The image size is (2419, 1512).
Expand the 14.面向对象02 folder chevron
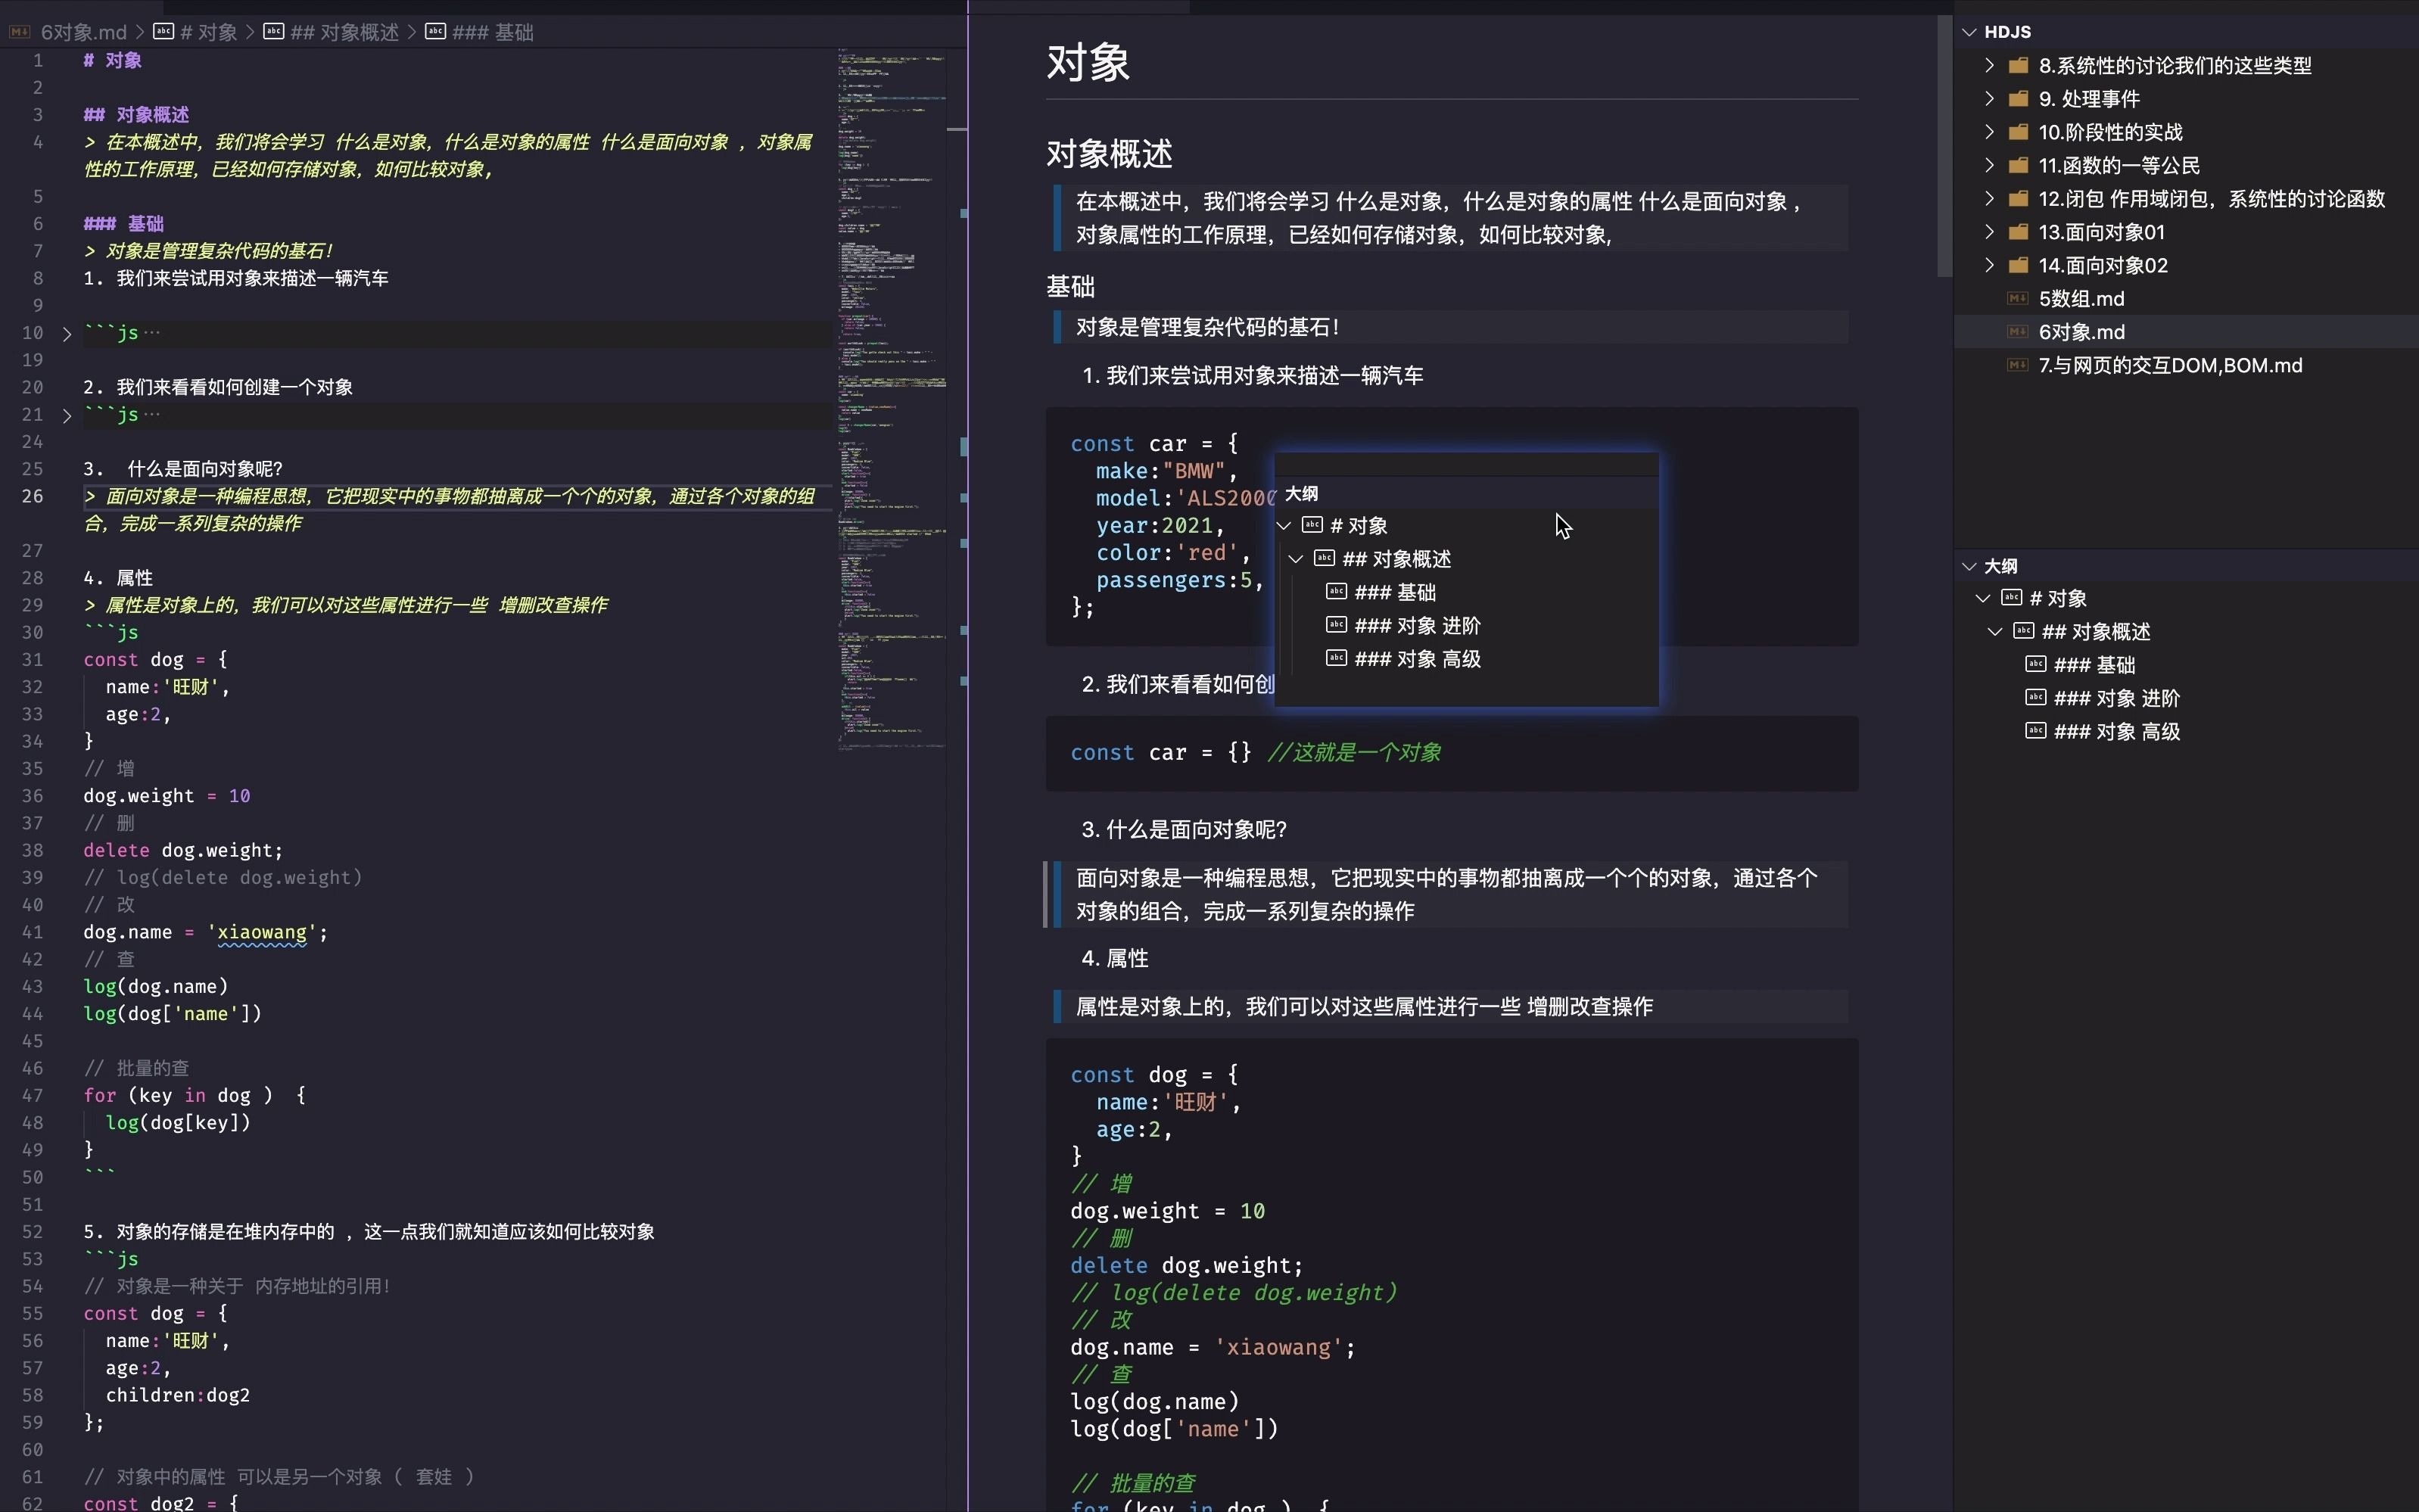[1990, 265]
